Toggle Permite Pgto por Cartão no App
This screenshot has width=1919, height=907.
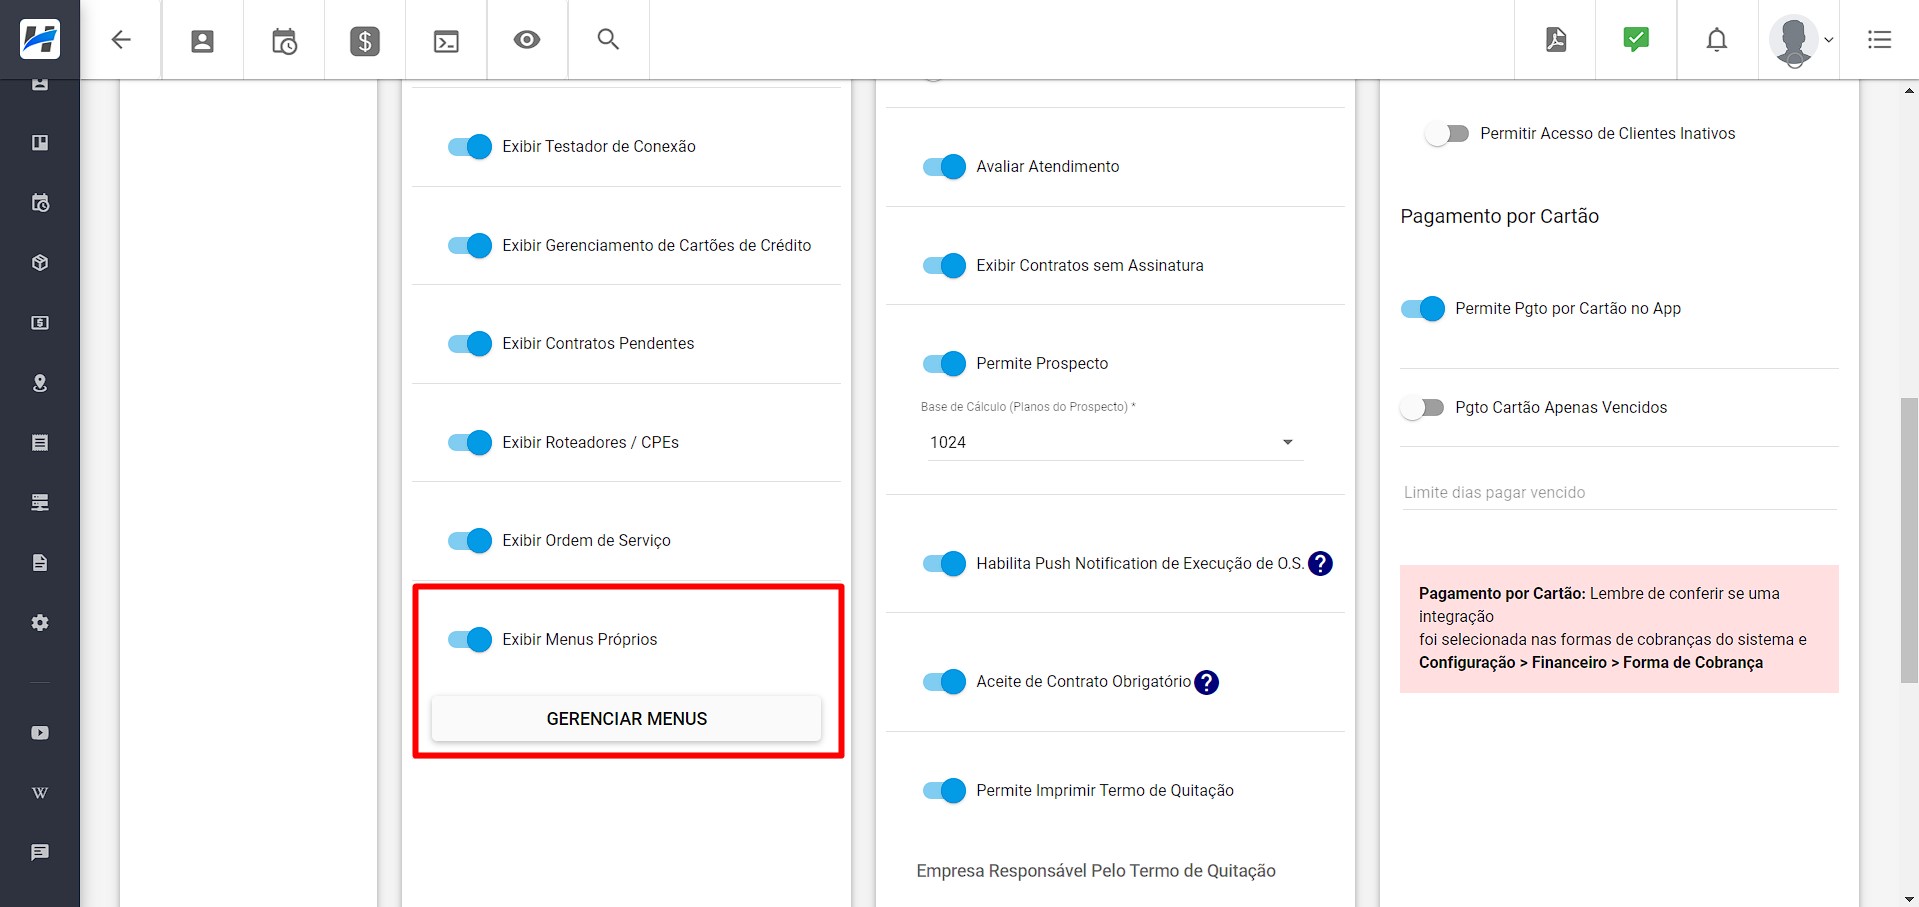click(1423, 309)
